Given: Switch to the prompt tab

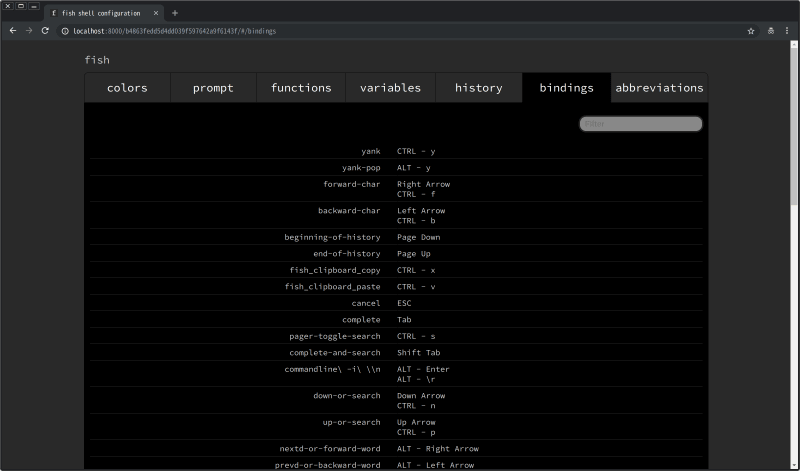Looking at the screenshot, I should [x=213, y=88].
